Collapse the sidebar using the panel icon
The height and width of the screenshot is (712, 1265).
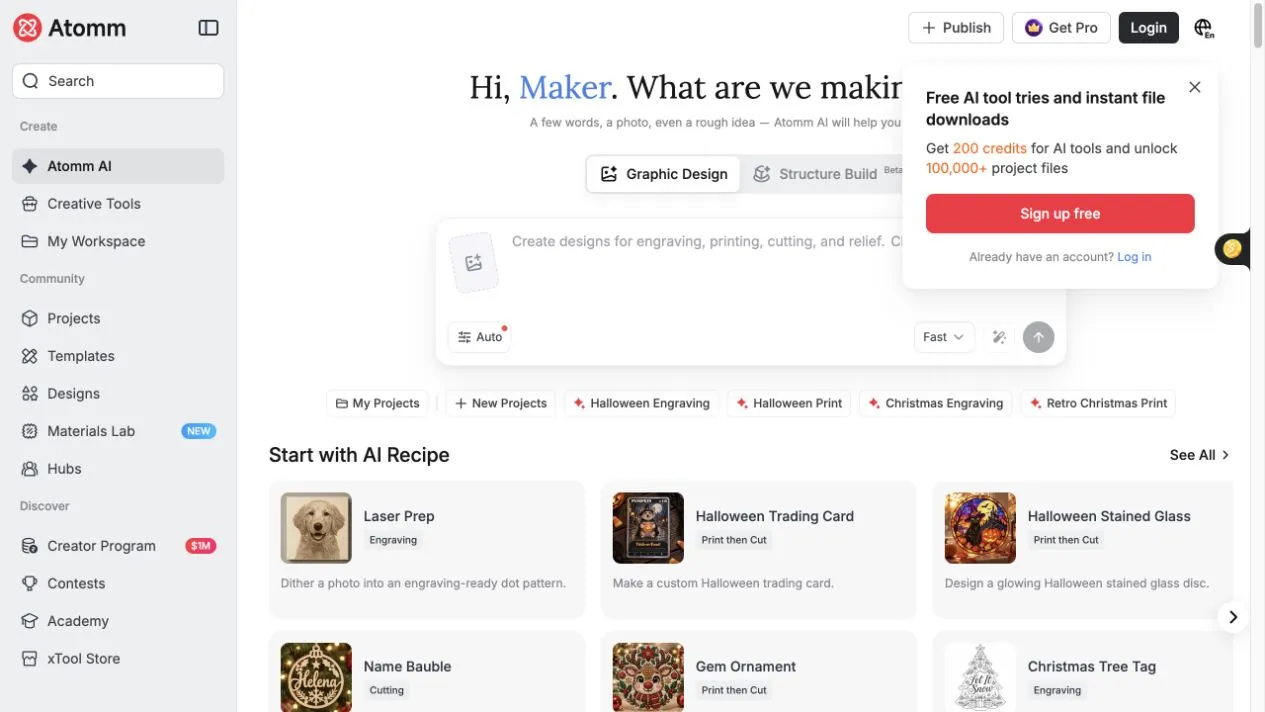[208, 28]
